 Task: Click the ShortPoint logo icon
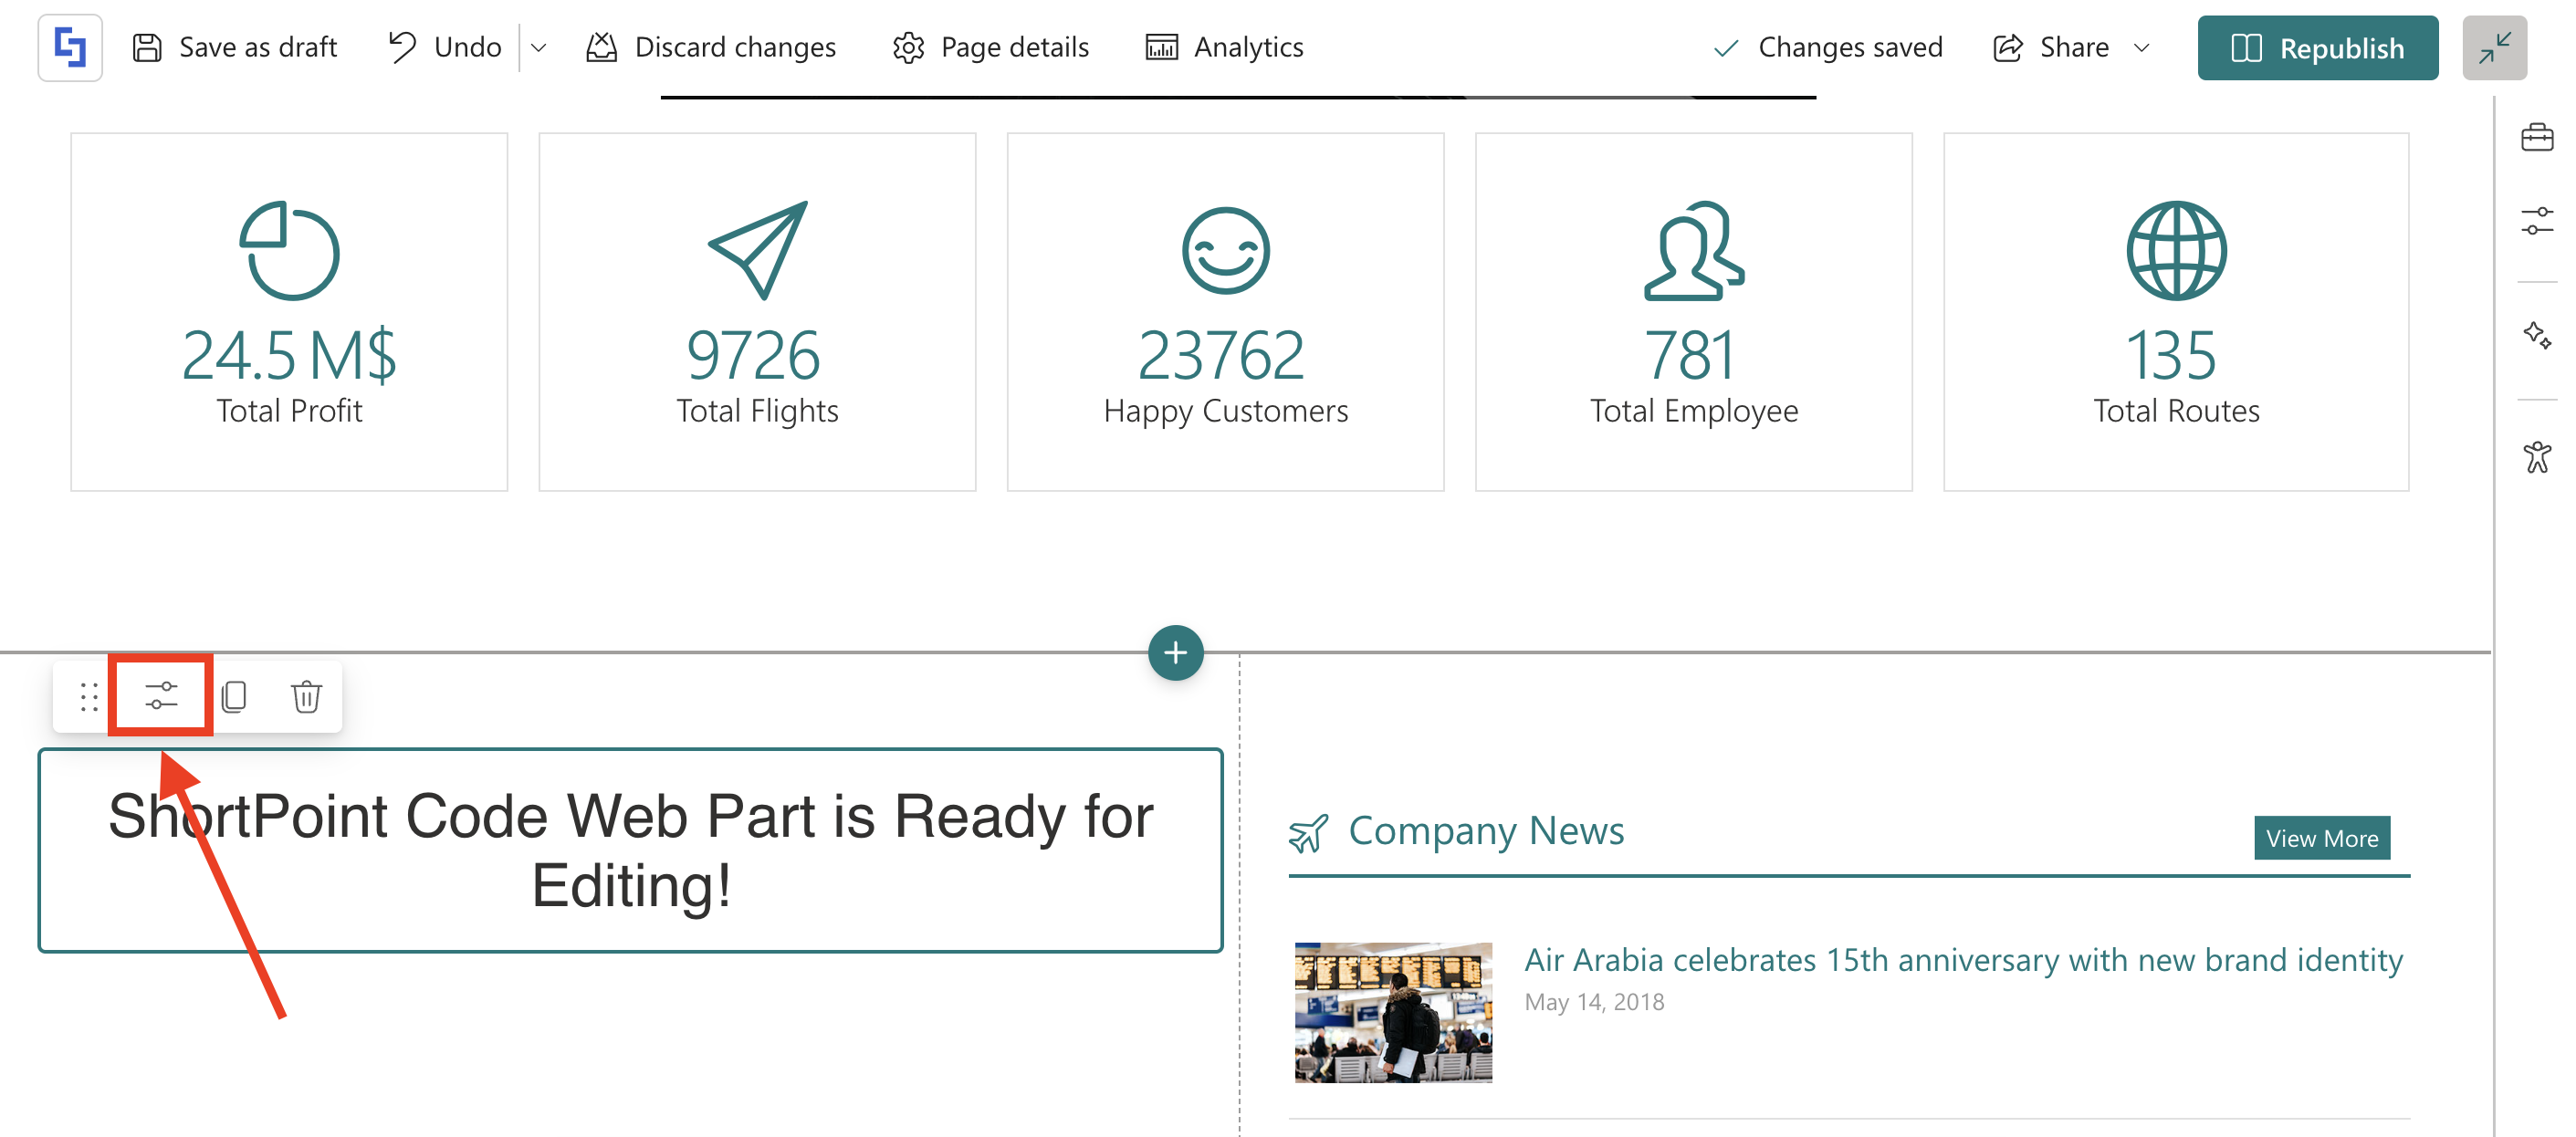tap(70, 48)
